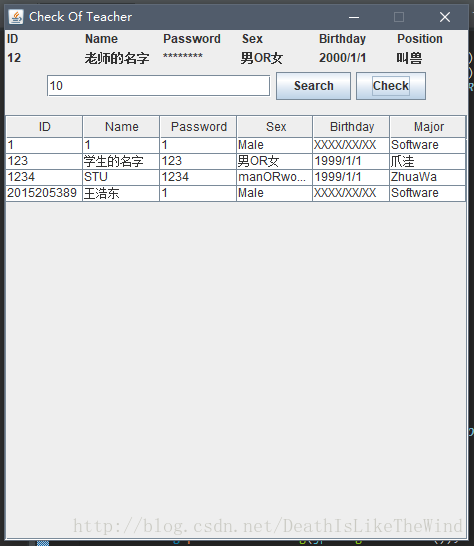Click the Birthday column header in table
The image size is (474, 546).
351,127
